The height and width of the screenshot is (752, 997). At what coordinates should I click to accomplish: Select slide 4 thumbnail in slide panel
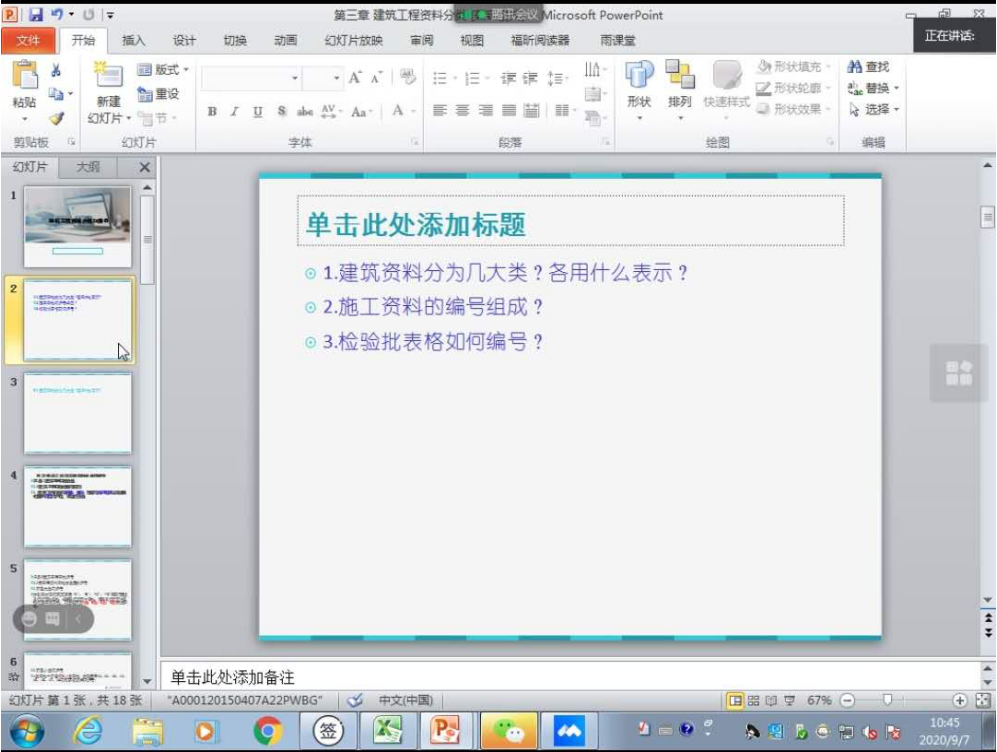point(77,506)
